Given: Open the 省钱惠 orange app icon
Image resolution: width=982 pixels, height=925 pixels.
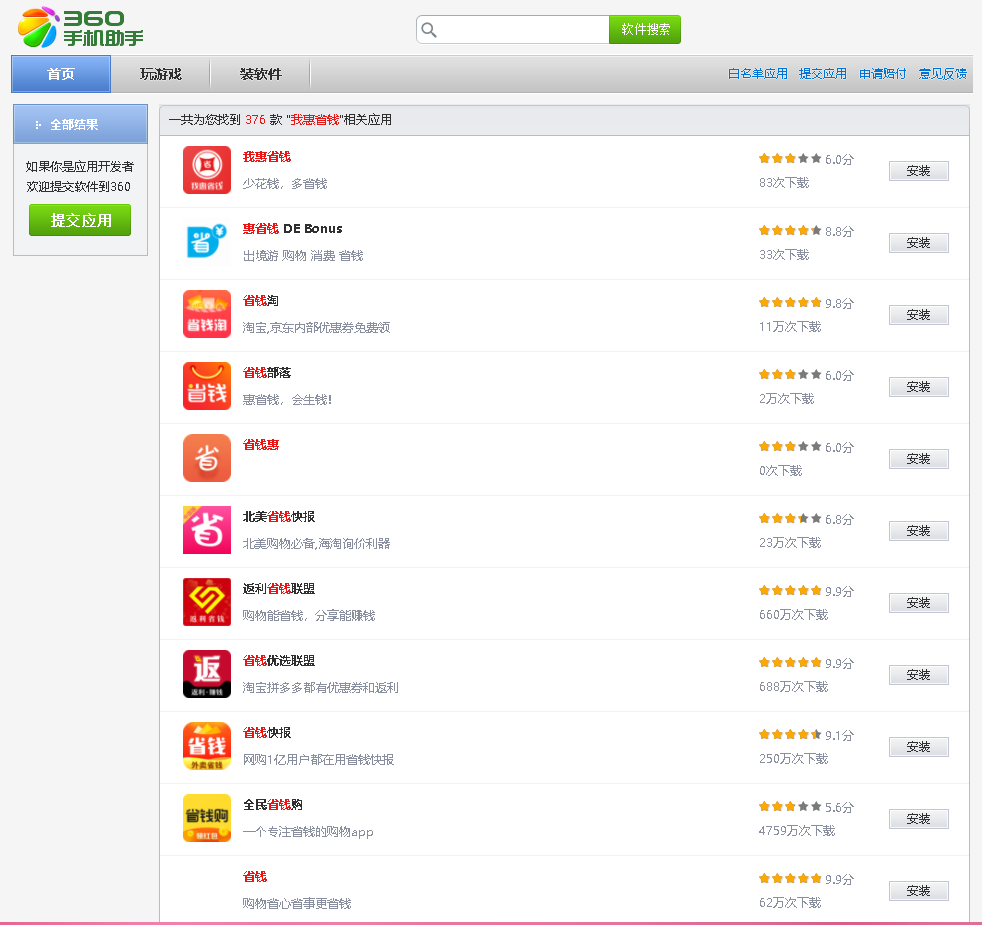Looking at the screenshot, I should pyautogui.click(x=207, y=458).
